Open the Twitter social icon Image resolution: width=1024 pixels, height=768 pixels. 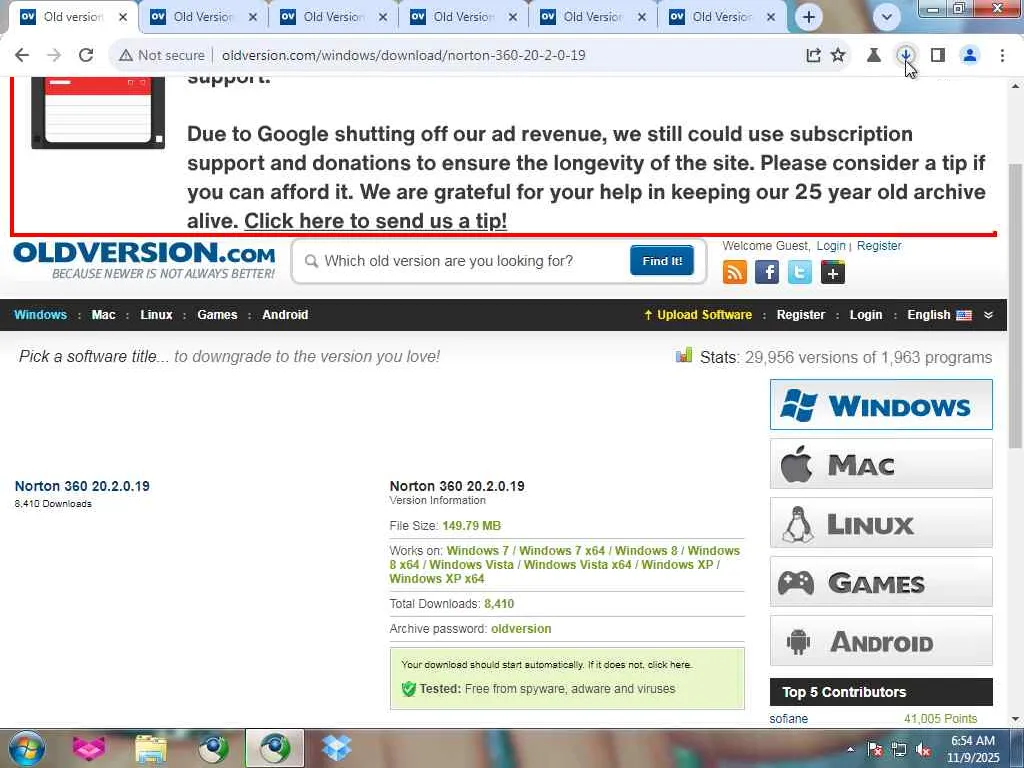[x=800, y=272]
